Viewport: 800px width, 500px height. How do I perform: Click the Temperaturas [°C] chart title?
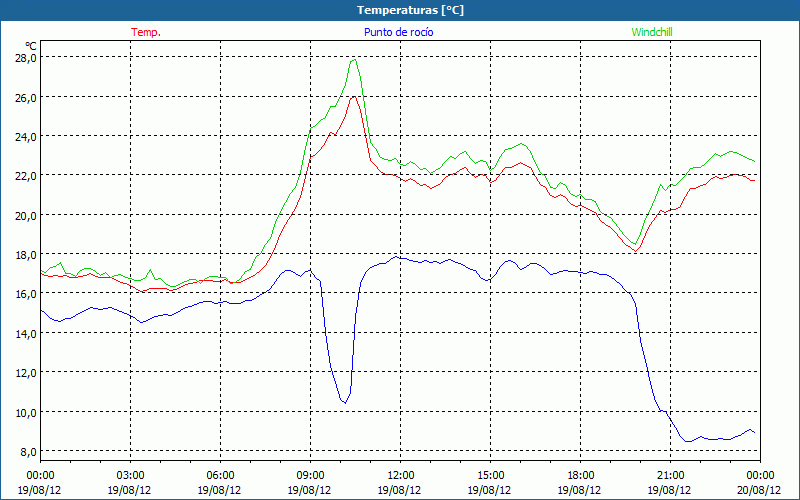coord(411,10)
